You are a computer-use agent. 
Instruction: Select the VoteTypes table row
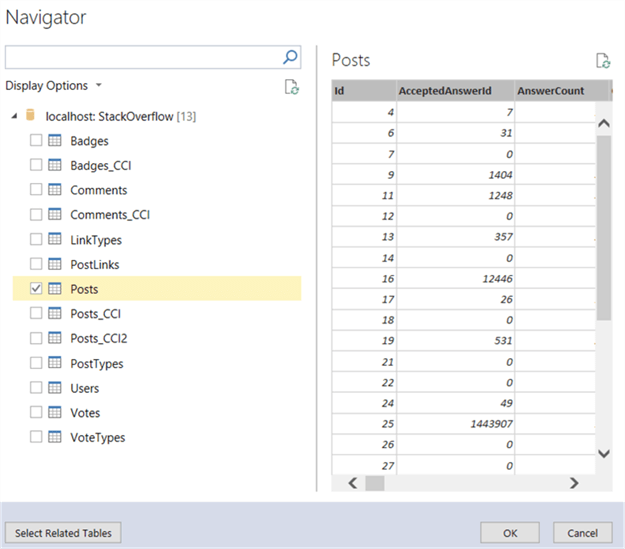(157, 437)
